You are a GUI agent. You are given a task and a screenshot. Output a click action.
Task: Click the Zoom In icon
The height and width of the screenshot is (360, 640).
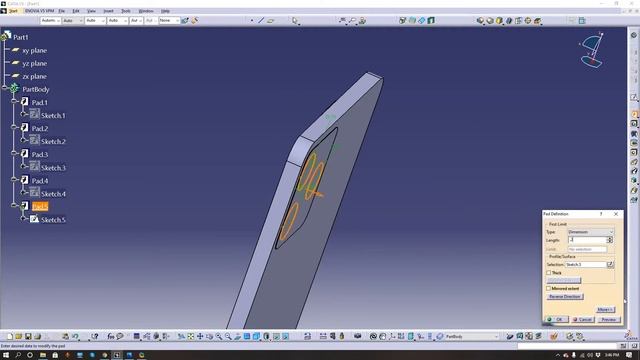point(219,336)
